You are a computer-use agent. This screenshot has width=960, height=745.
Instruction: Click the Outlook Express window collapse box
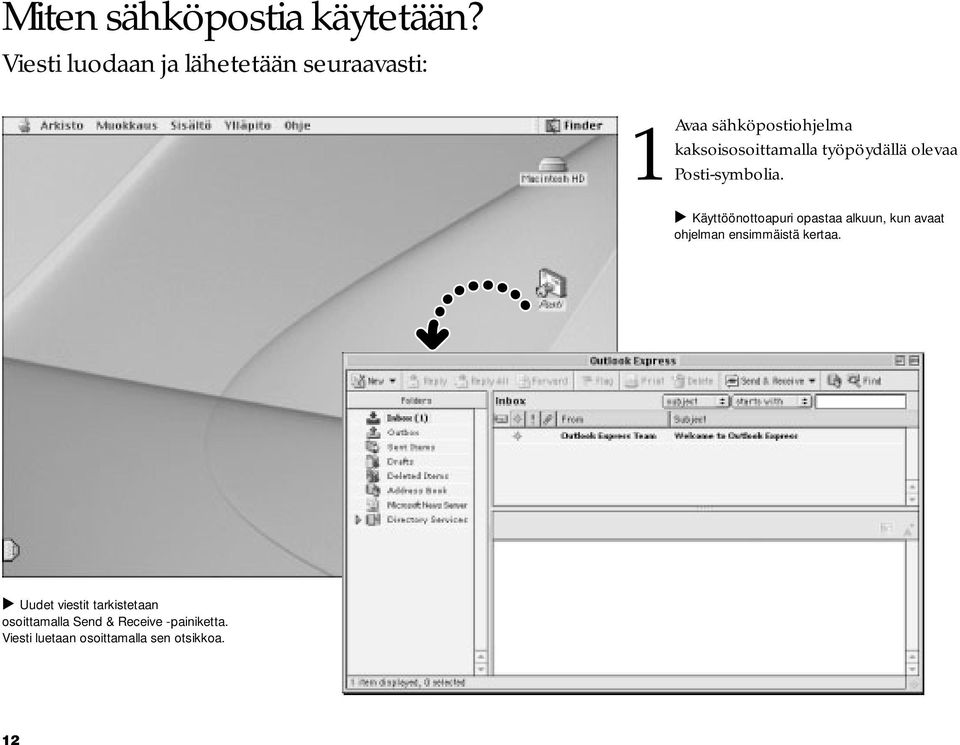point(913,361)
